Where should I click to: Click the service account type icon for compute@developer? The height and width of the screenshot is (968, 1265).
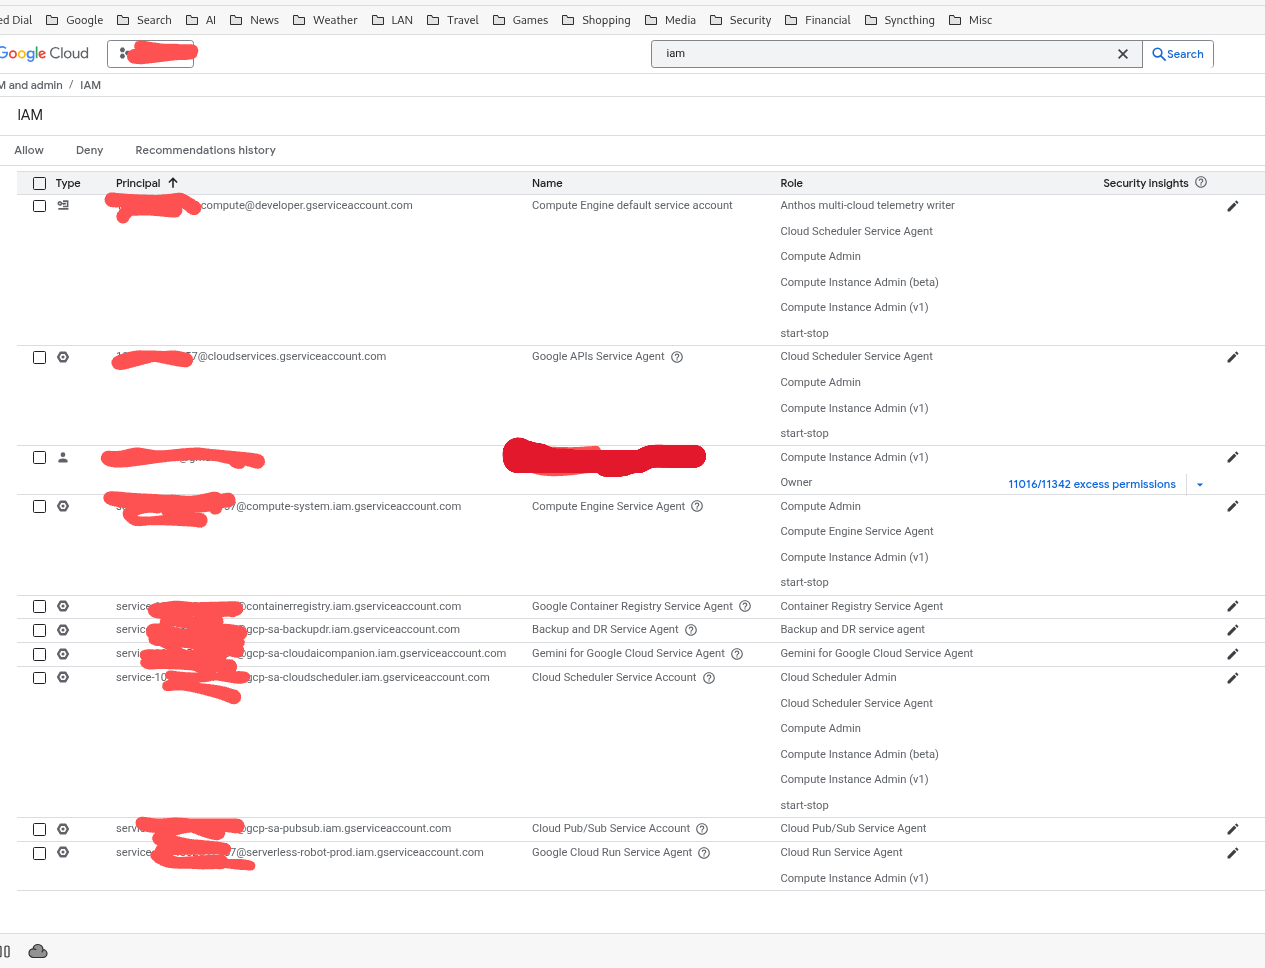pos(63,205)
